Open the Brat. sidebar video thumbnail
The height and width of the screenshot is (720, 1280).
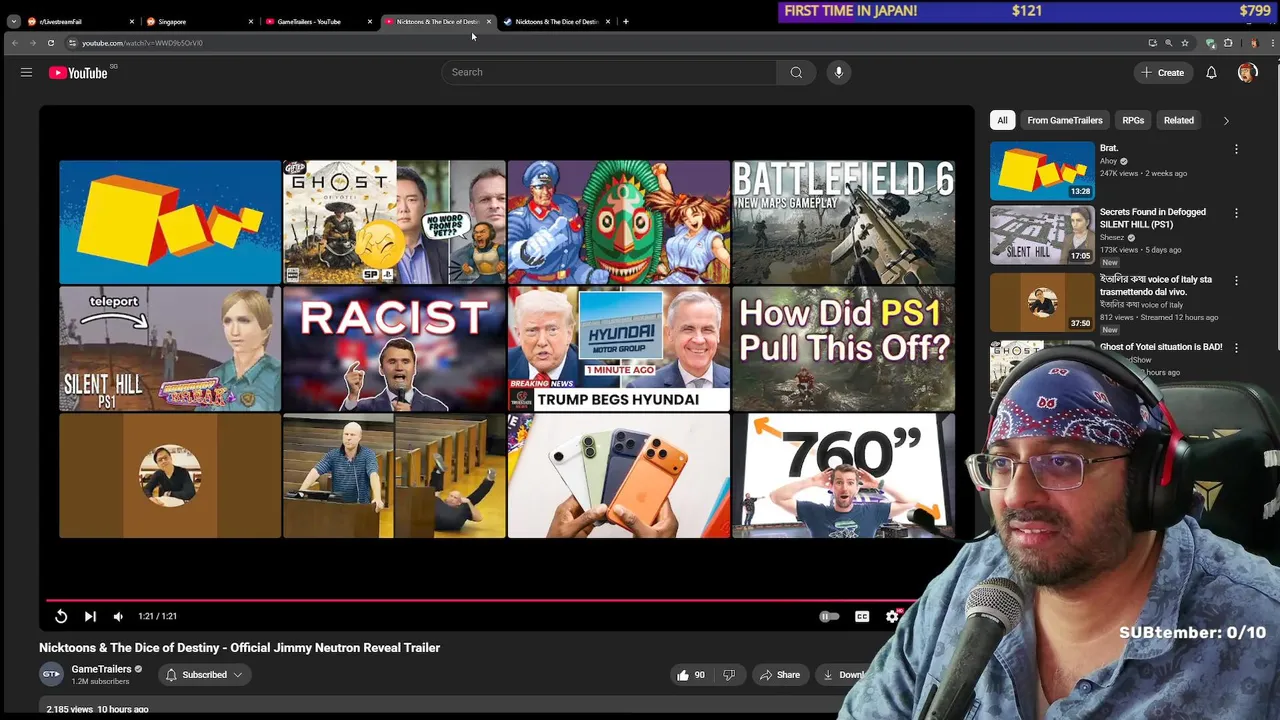tap(1042, 170)
